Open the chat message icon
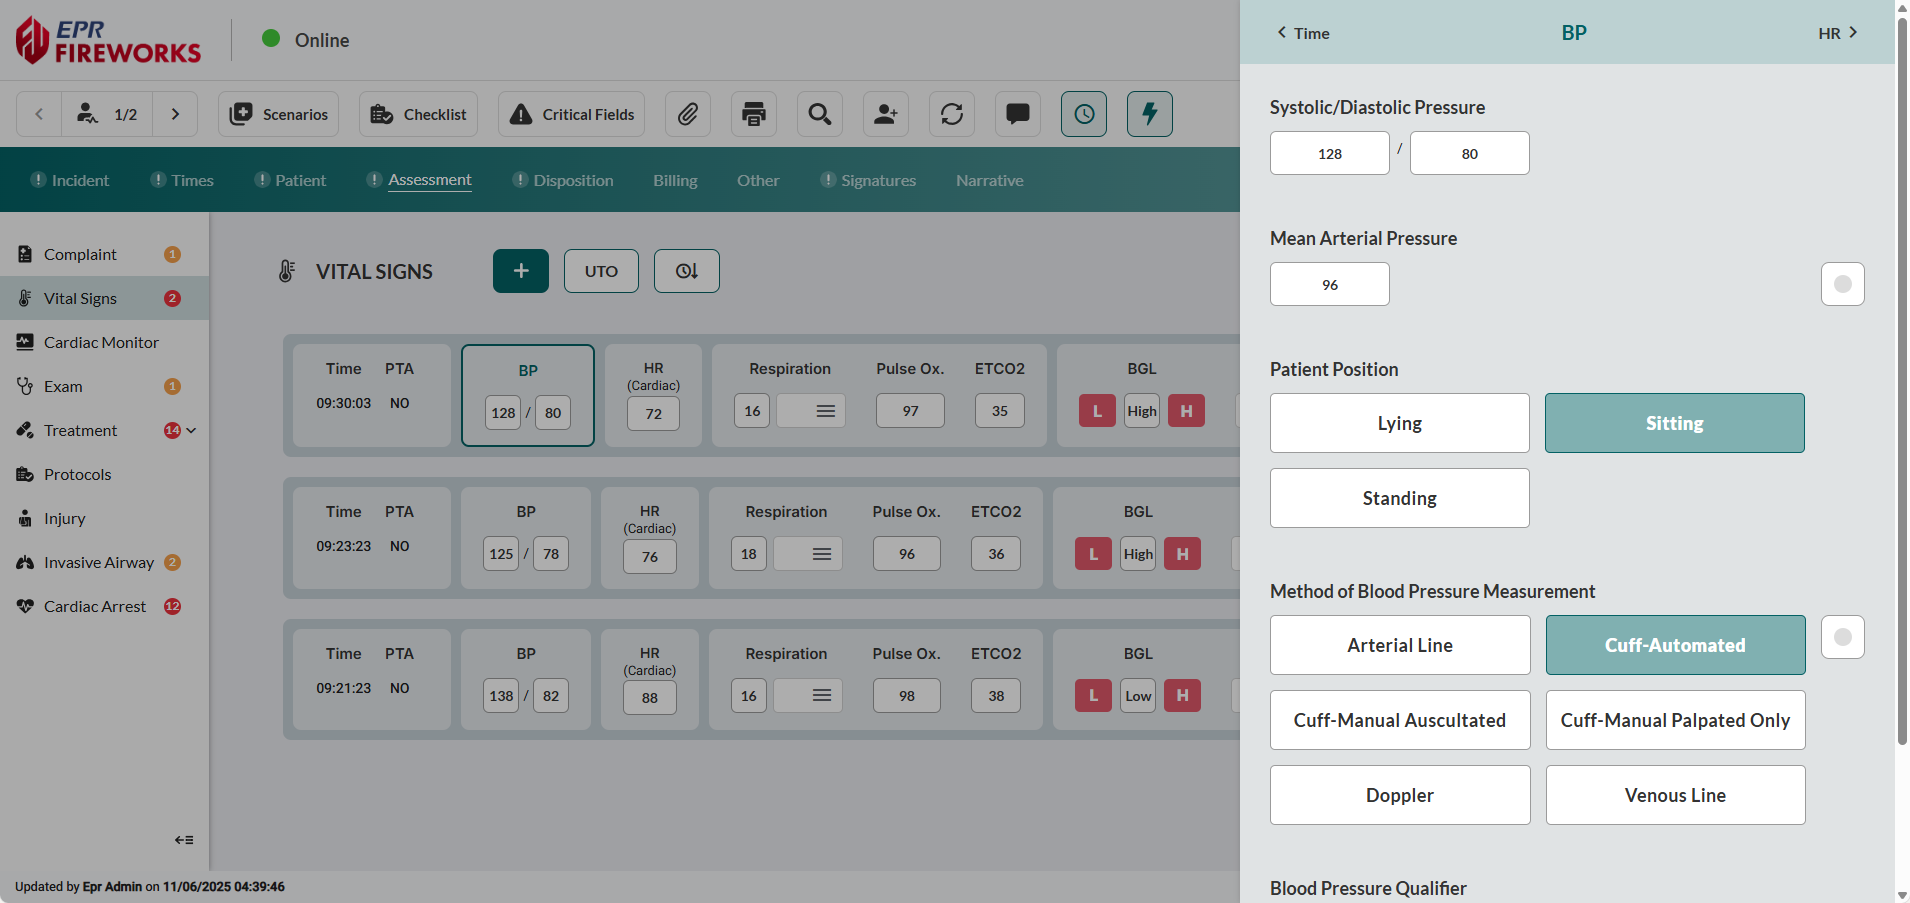Image resolution: width=1910 pixels, height=903 pixels. point(1018,114)
